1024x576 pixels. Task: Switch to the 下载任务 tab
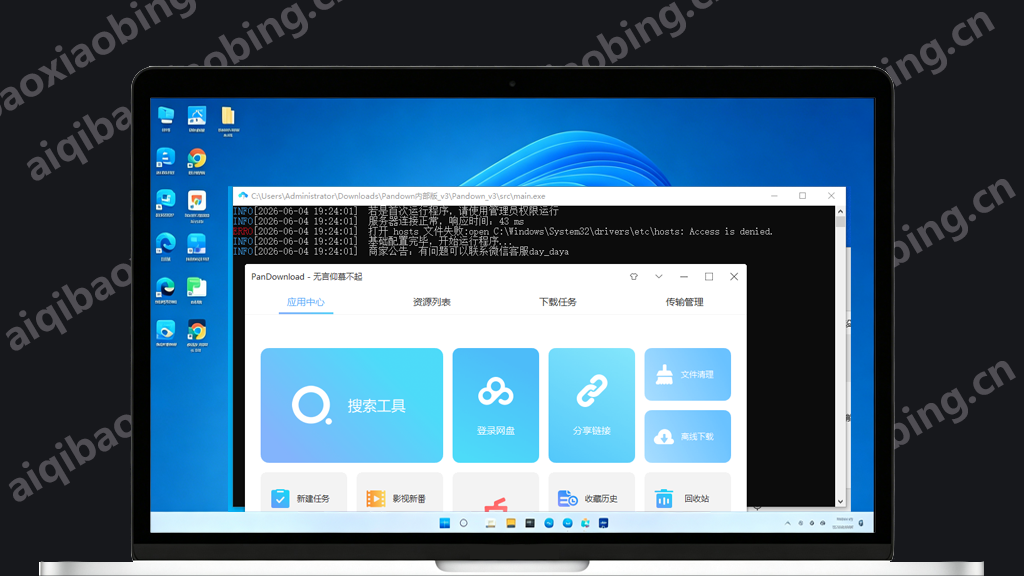coord(558,302)
